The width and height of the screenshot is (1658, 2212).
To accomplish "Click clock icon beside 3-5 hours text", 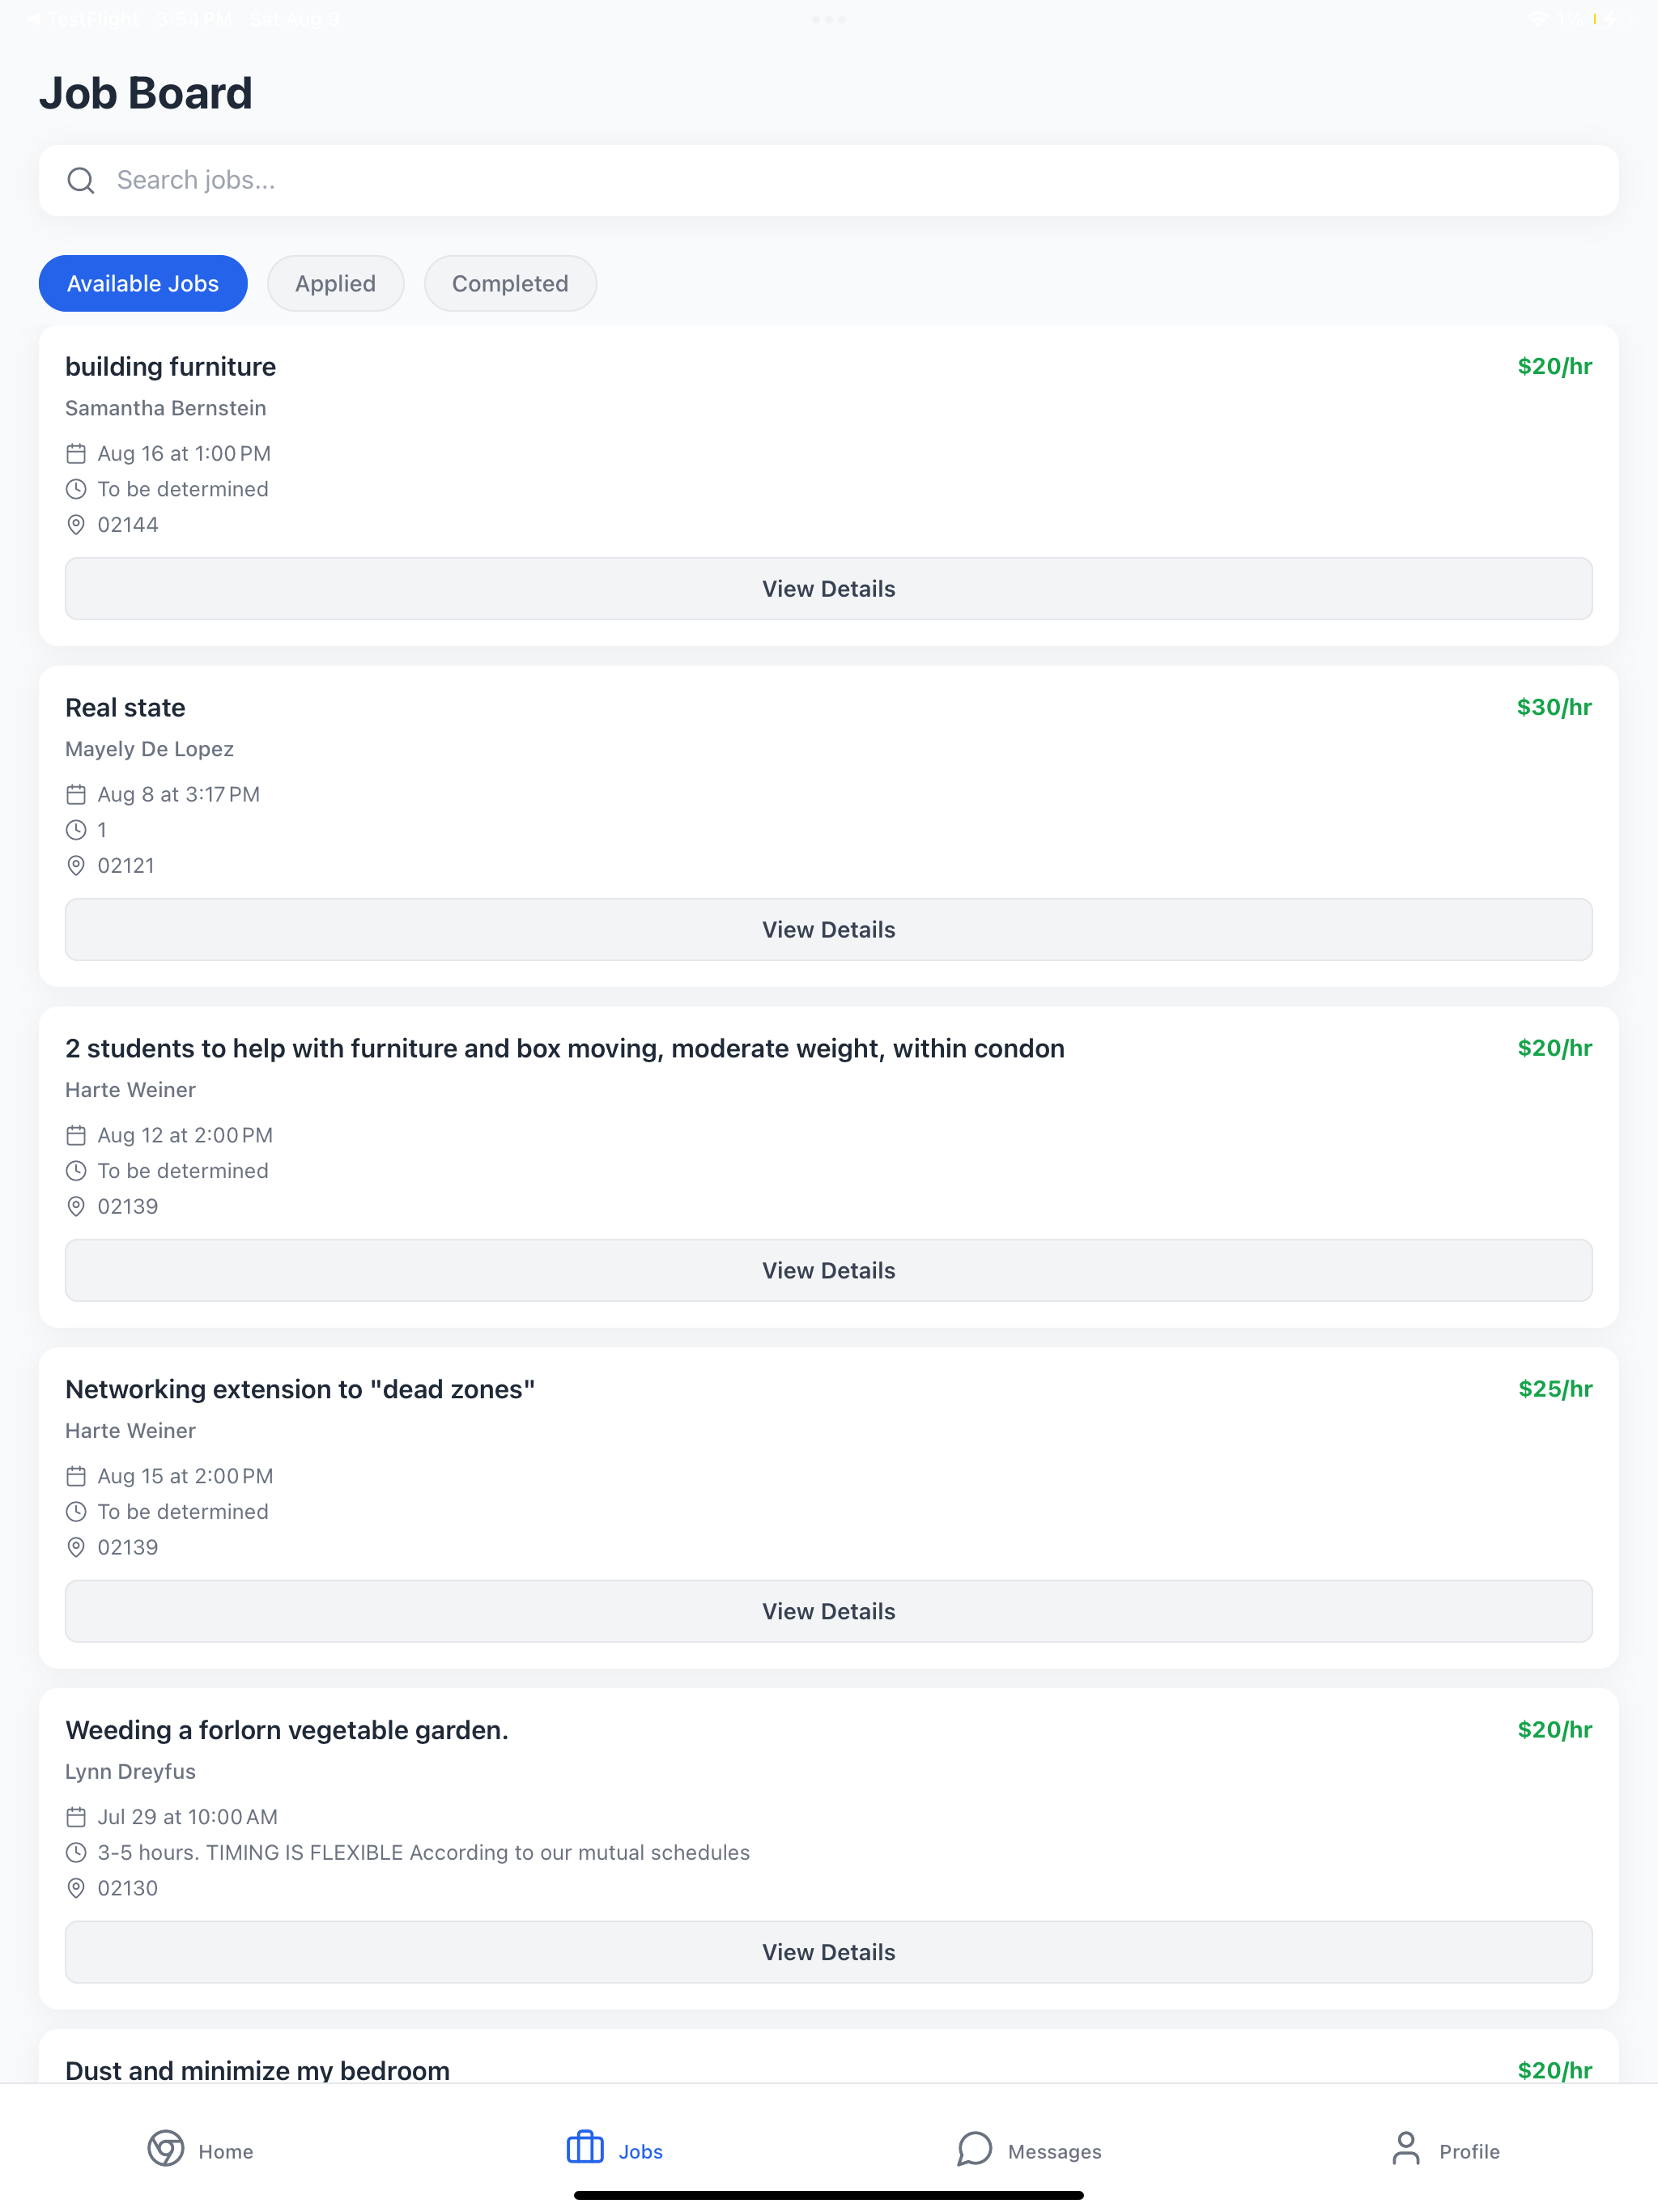I will coord(76,1853).
